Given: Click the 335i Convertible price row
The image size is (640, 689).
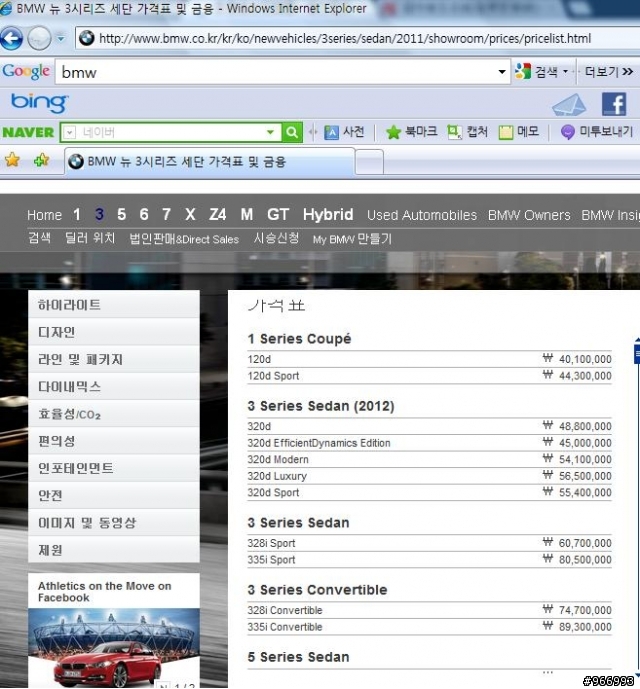Looking at the screenshot, I should (x=429, y=627).
